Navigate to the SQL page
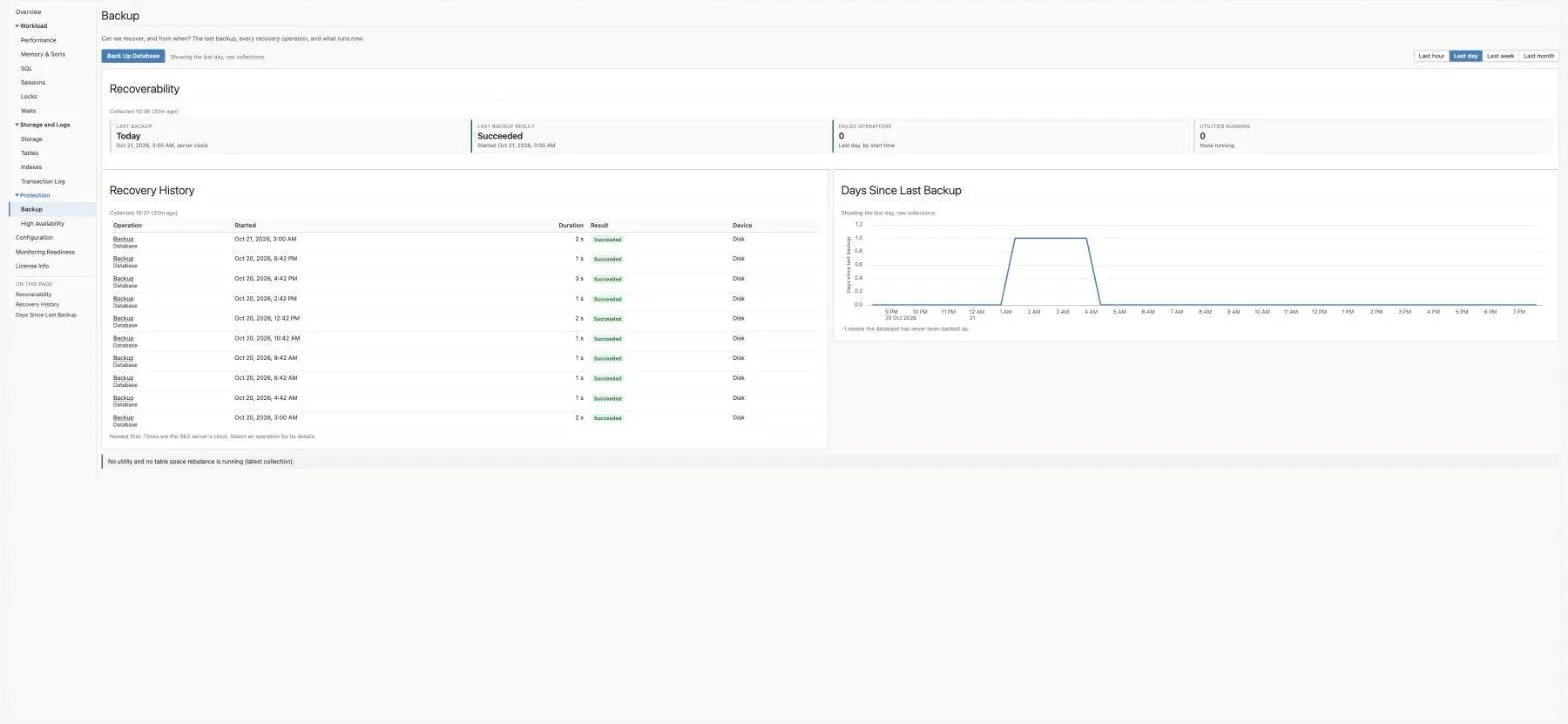The height and width of the screenshot is (724, 1568). [x=27, y=68]
